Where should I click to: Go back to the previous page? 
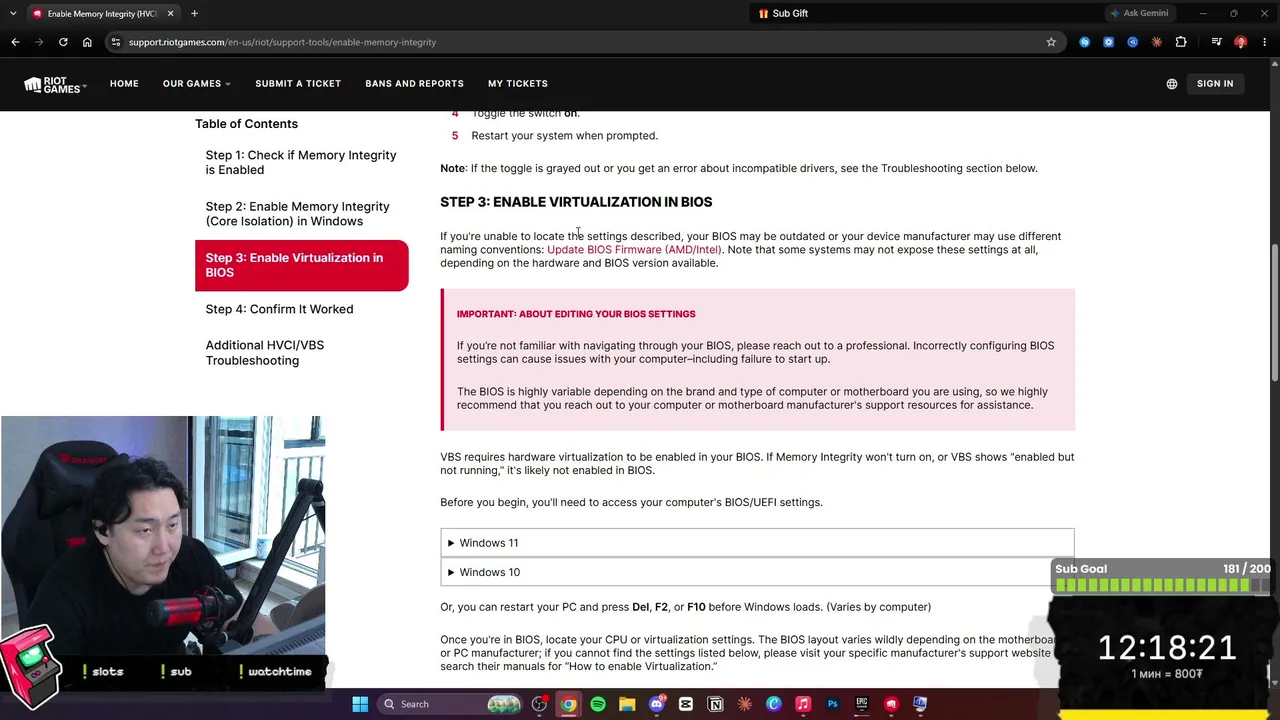point(15,42)
